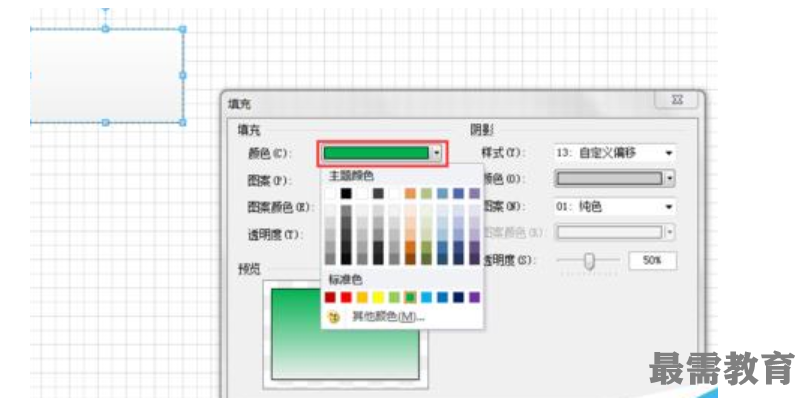Click the shape's bottom-middle selection handle
Viewport: 801px width, 408px height.
tap(105, 123)
